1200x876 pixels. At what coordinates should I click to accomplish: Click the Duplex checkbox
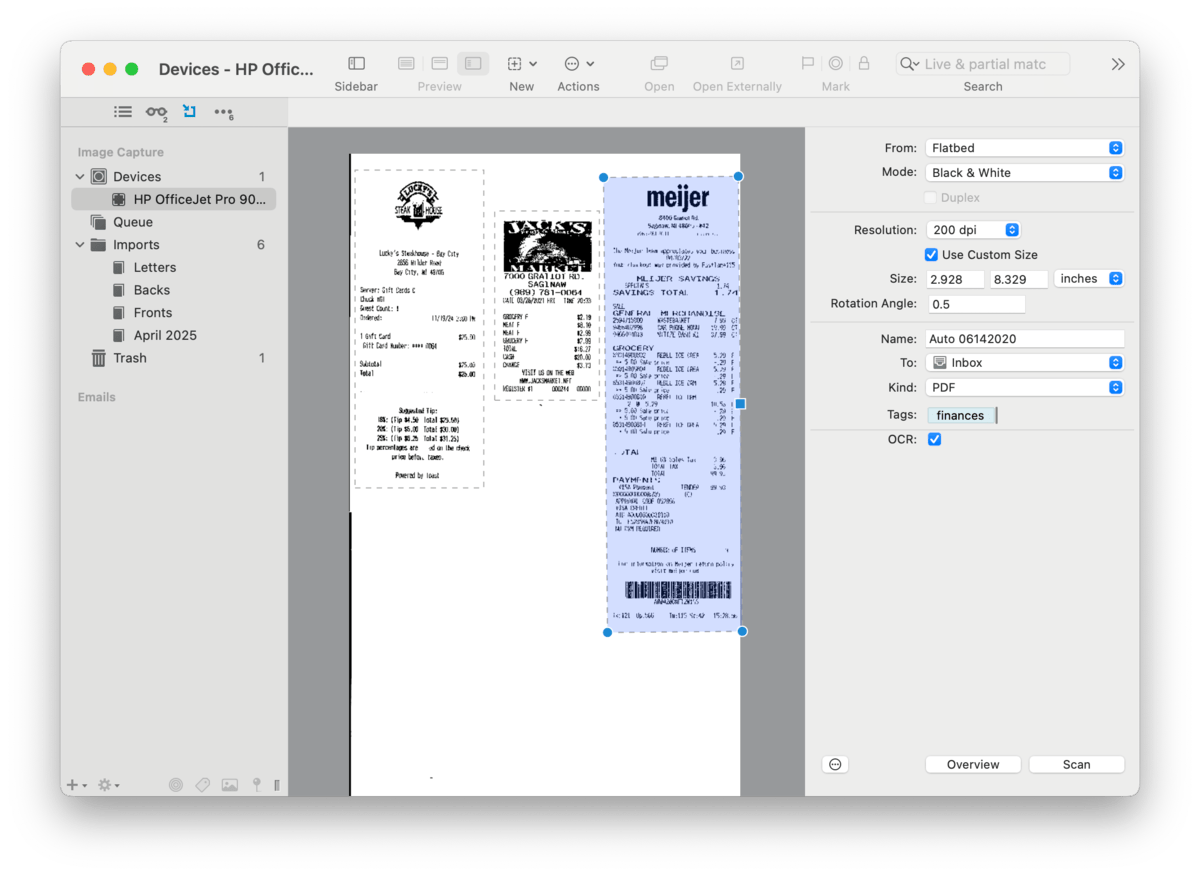[932, 198]
